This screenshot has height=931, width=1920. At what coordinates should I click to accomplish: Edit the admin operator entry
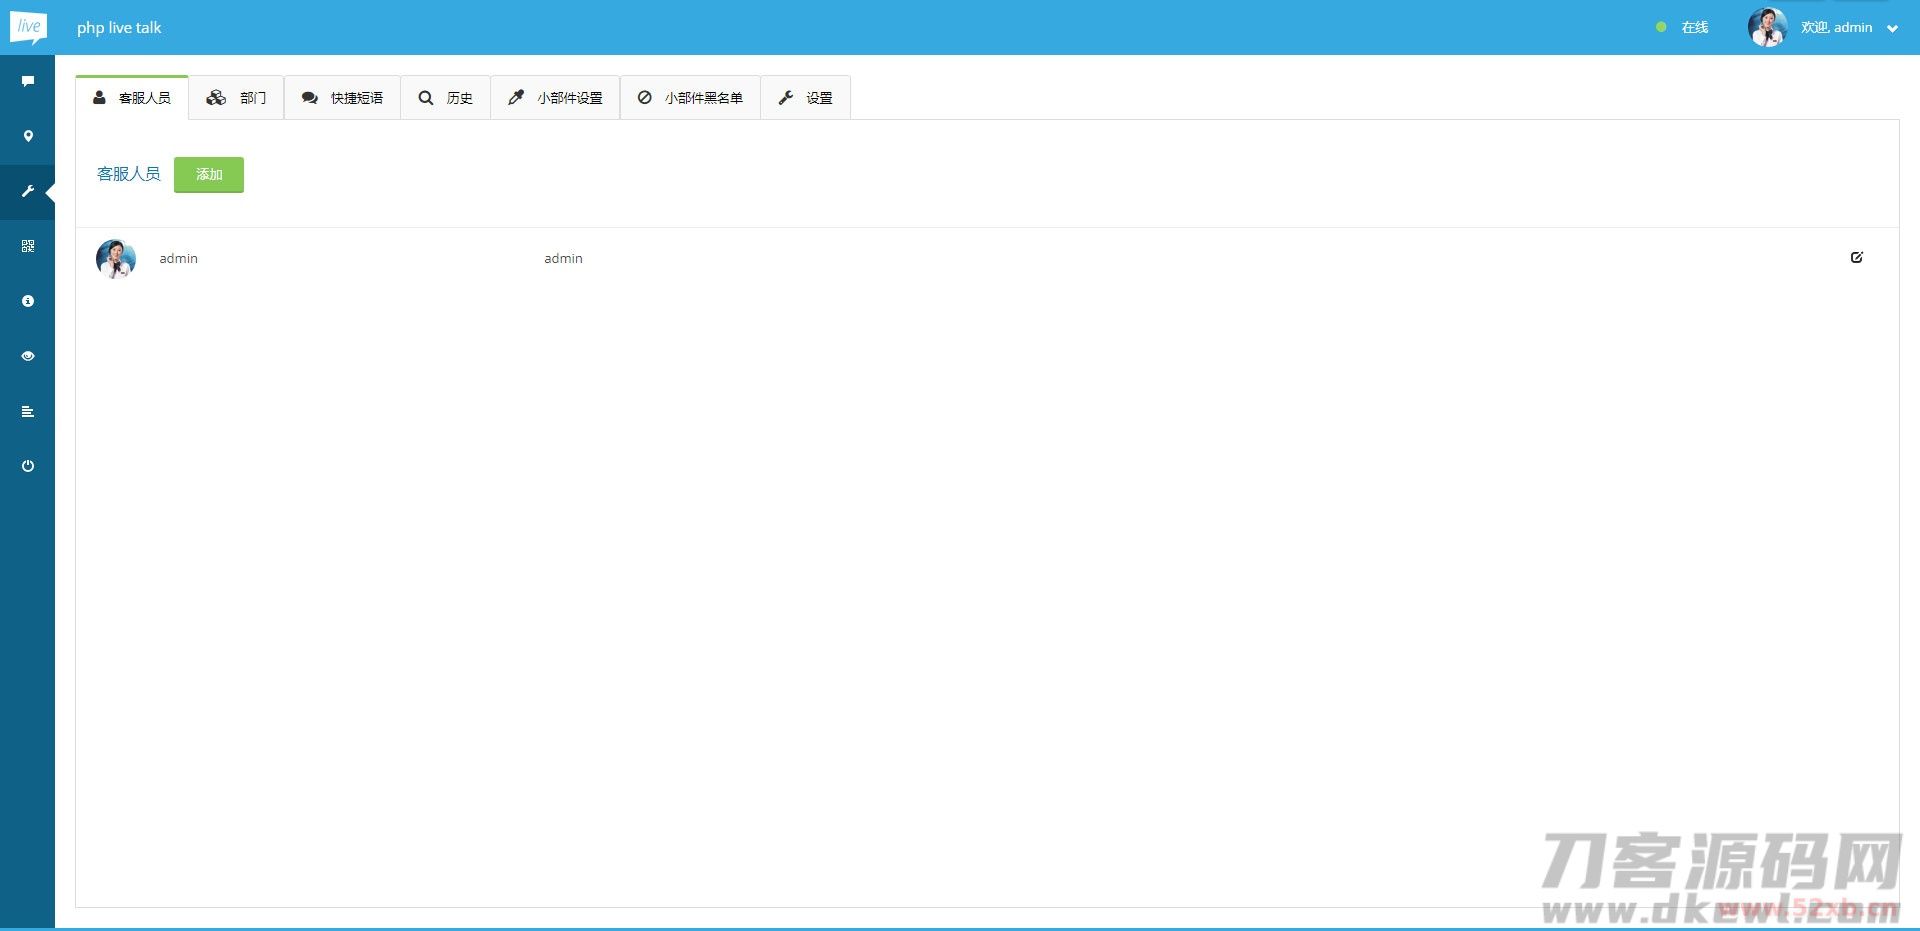click(1856, 258)
